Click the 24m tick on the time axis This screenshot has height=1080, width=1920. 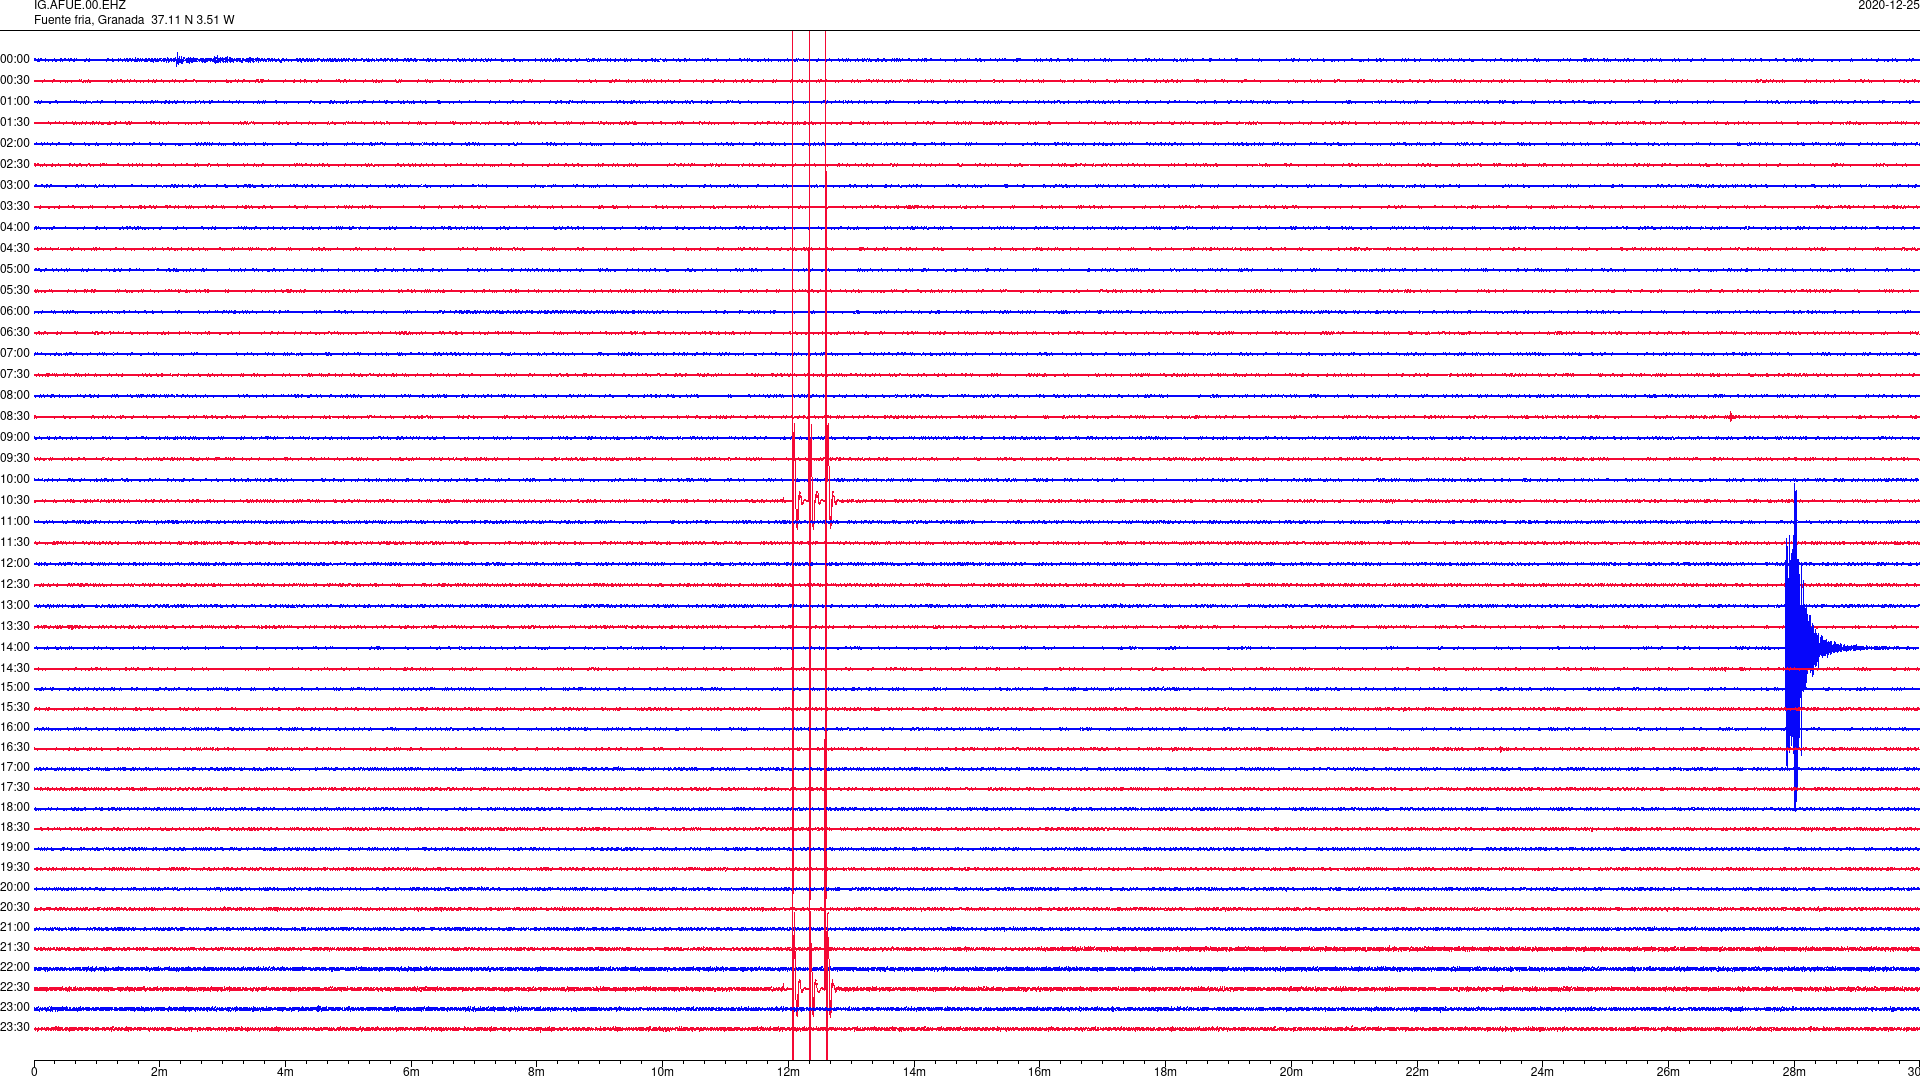point(1542,1073)
